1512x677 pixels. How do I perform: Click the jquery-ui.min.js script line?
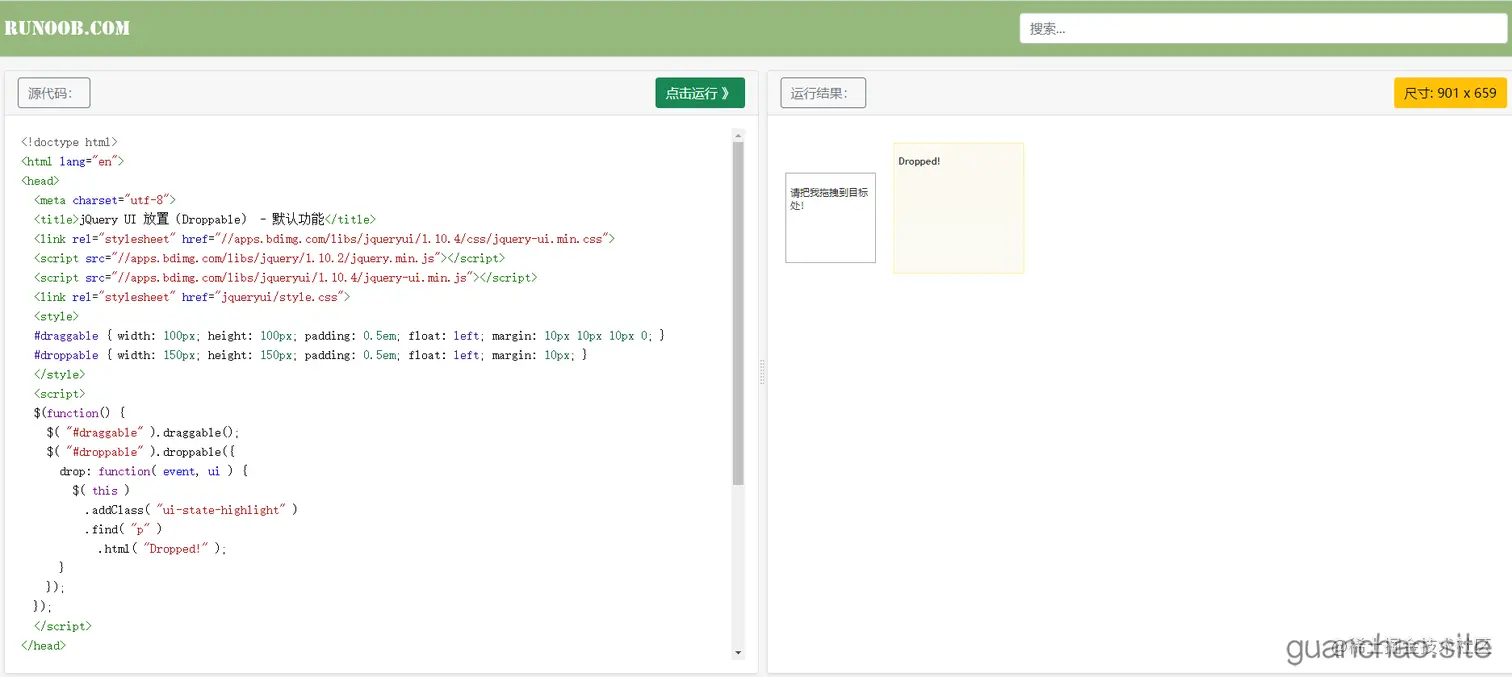tap(285, 277)
